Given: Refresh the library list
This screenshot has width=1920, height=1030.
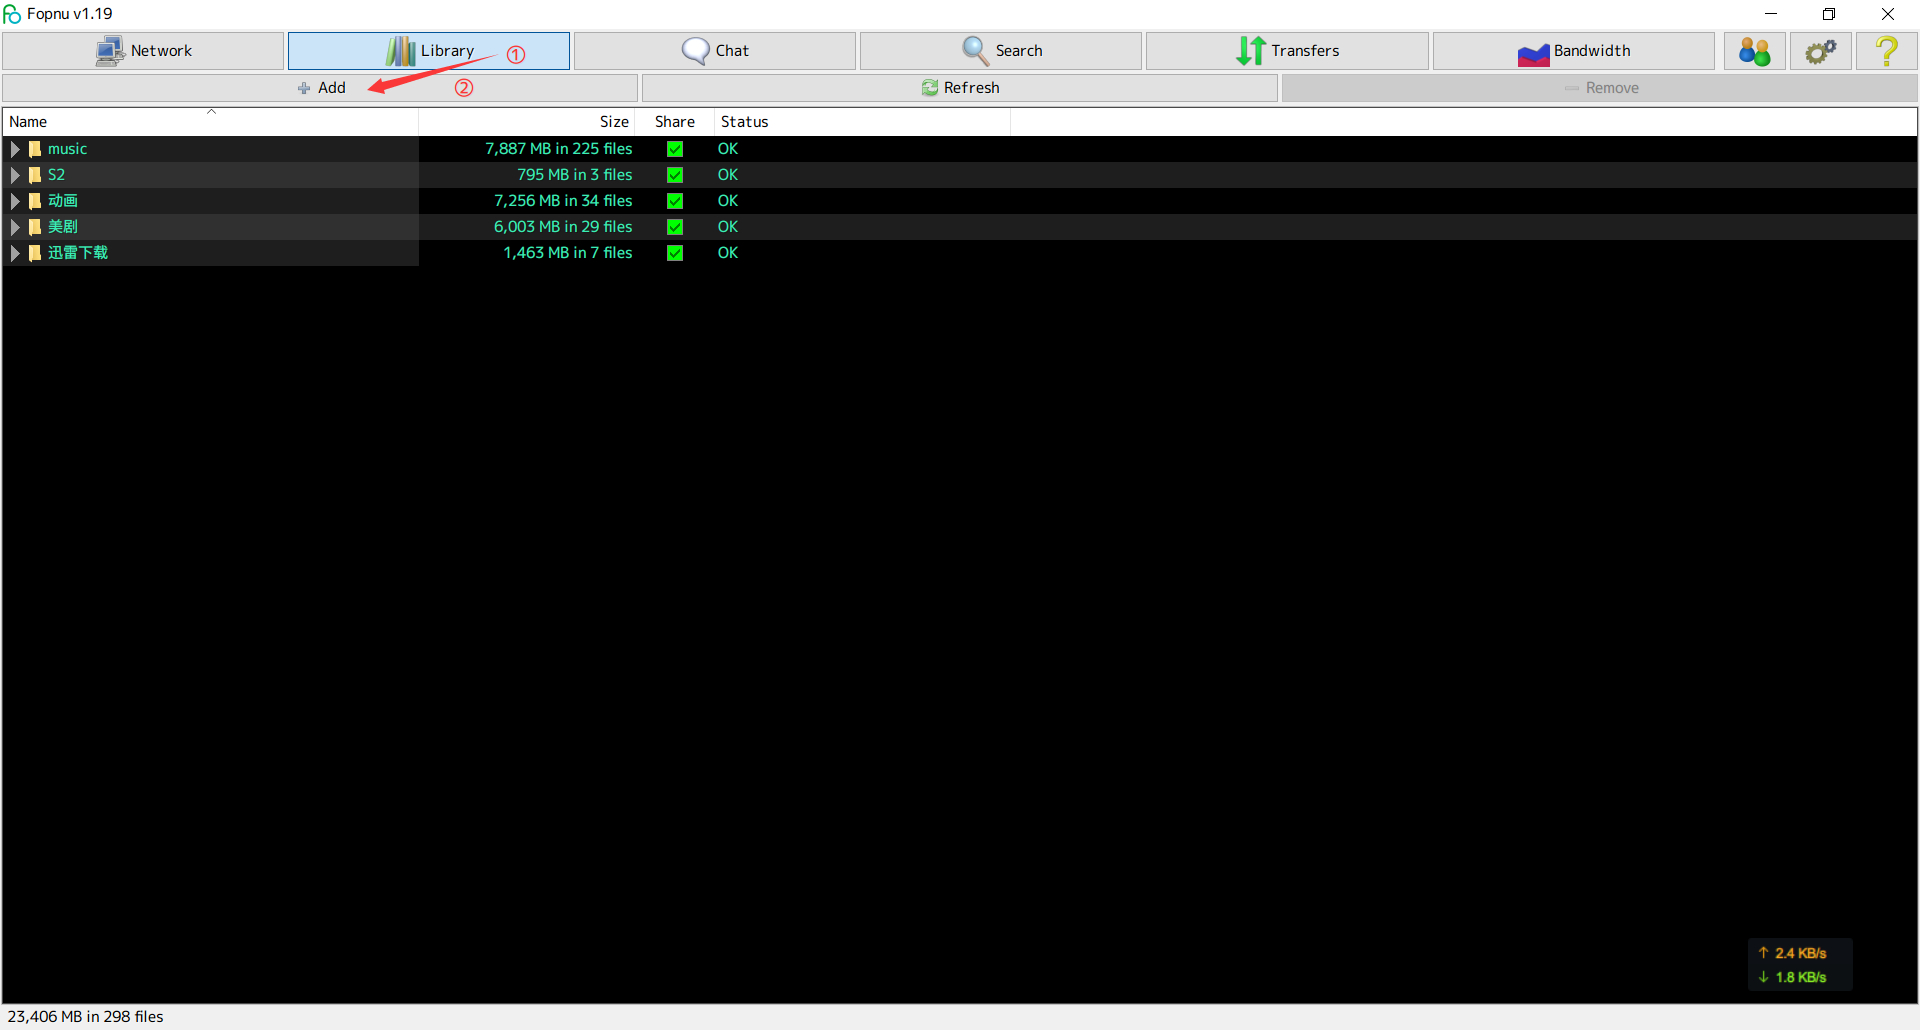Looking at the screenshot, I should coord(959,88).
